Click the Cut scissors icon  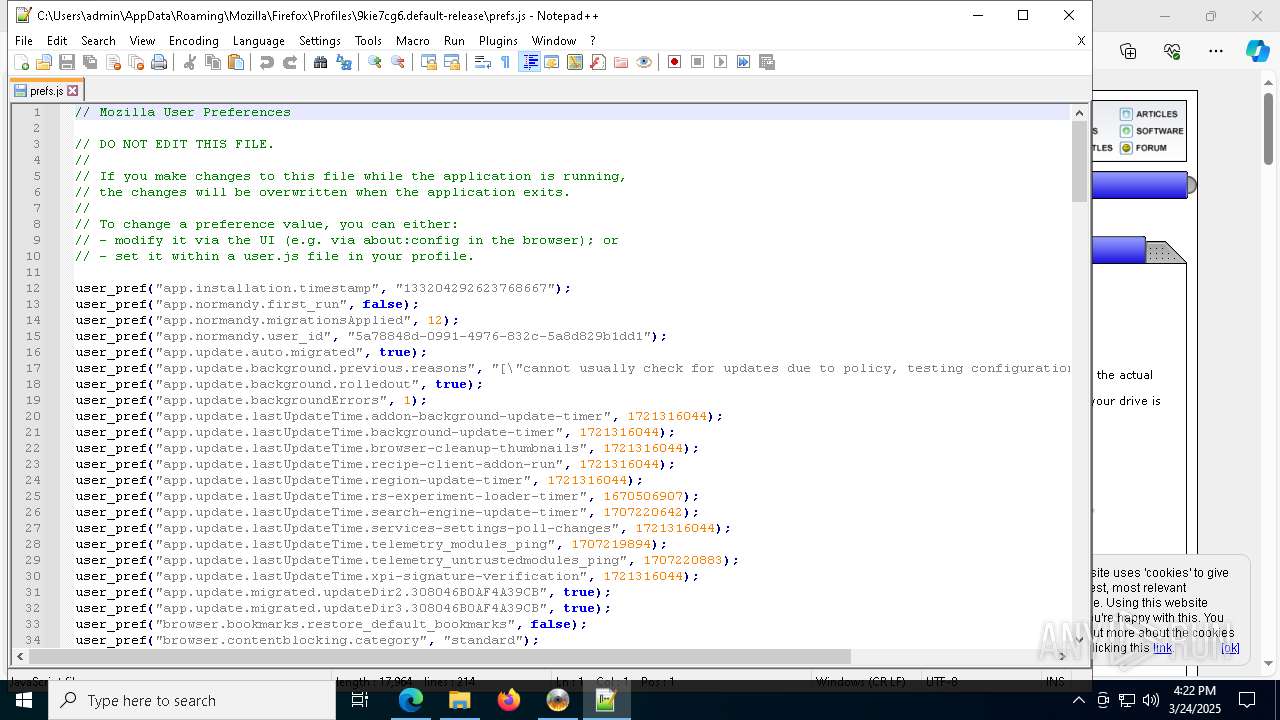pyautogui.click(x=189, y=62)
